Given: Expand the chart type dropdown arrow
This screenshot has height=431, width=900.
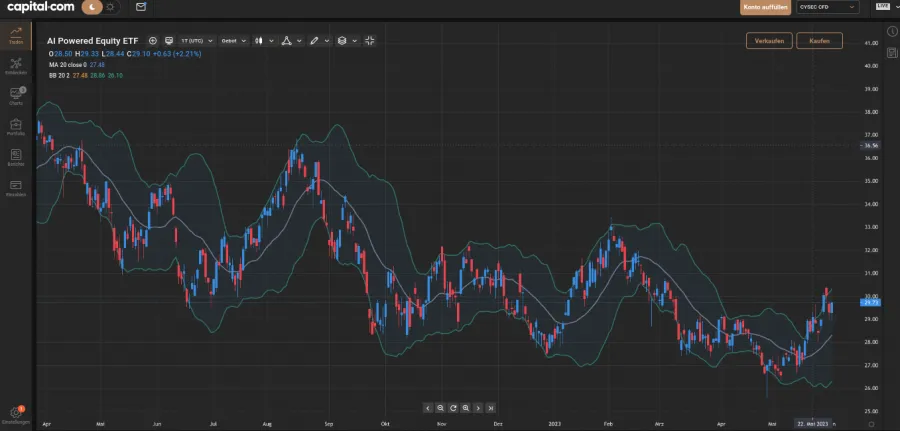Looking at the screenshot, I should pyautogui.click(x=271, y=41).
